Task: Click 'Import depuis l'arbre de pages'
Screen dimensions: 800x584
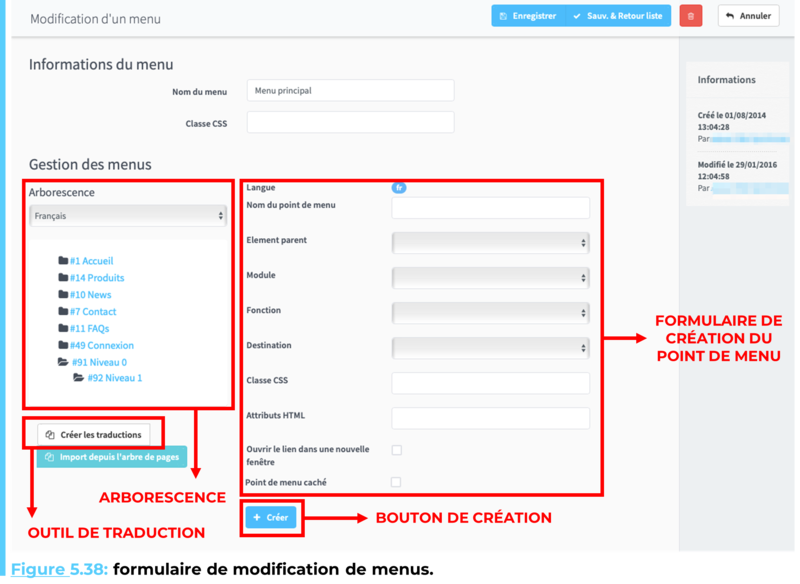Action: (x=112, y=457)
